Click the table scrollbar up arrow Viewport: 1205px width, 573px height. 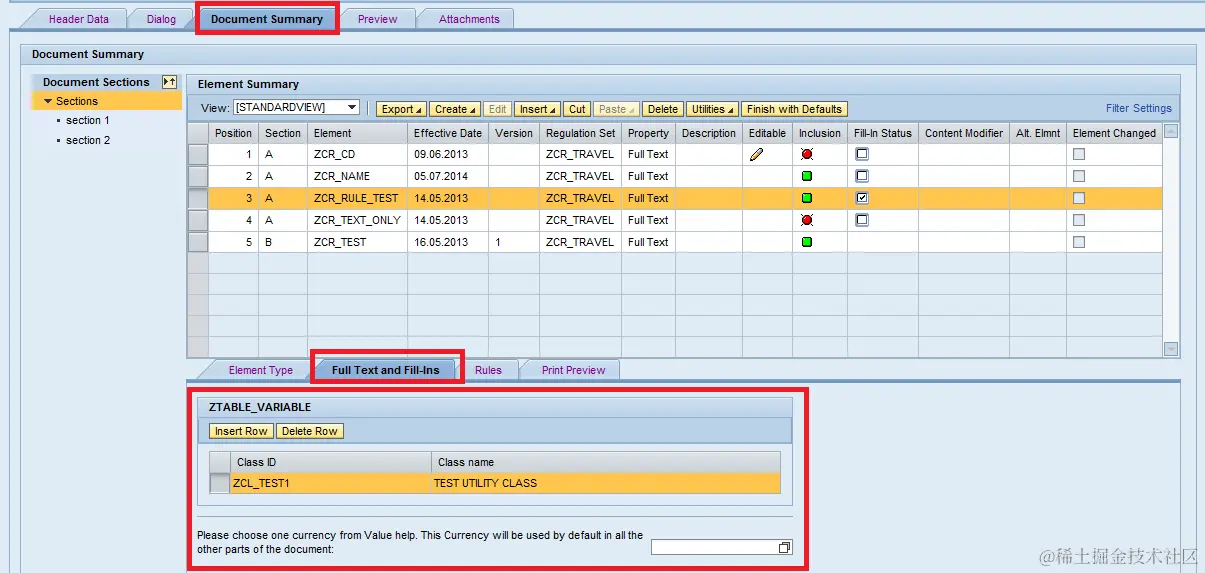point(1171,131)
